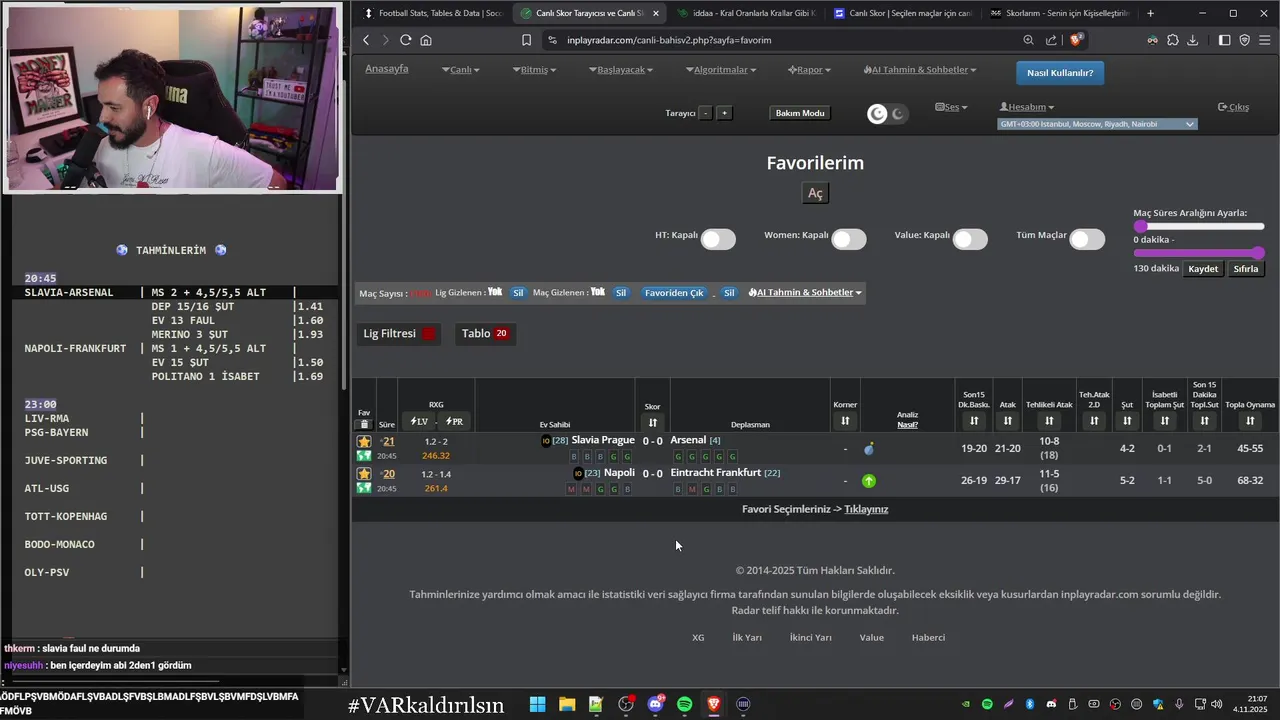
Task: Open the Anasayfa menu link
Action: [x=387, y=69]
